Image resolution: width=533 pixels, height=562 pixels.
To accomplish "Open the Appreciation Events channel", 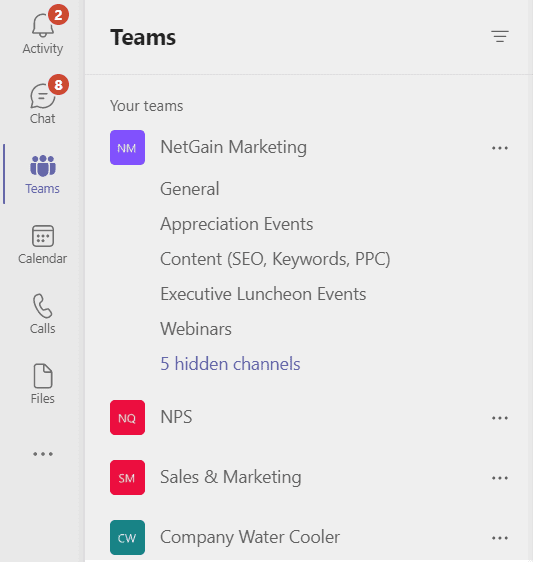I will point(237,224).
